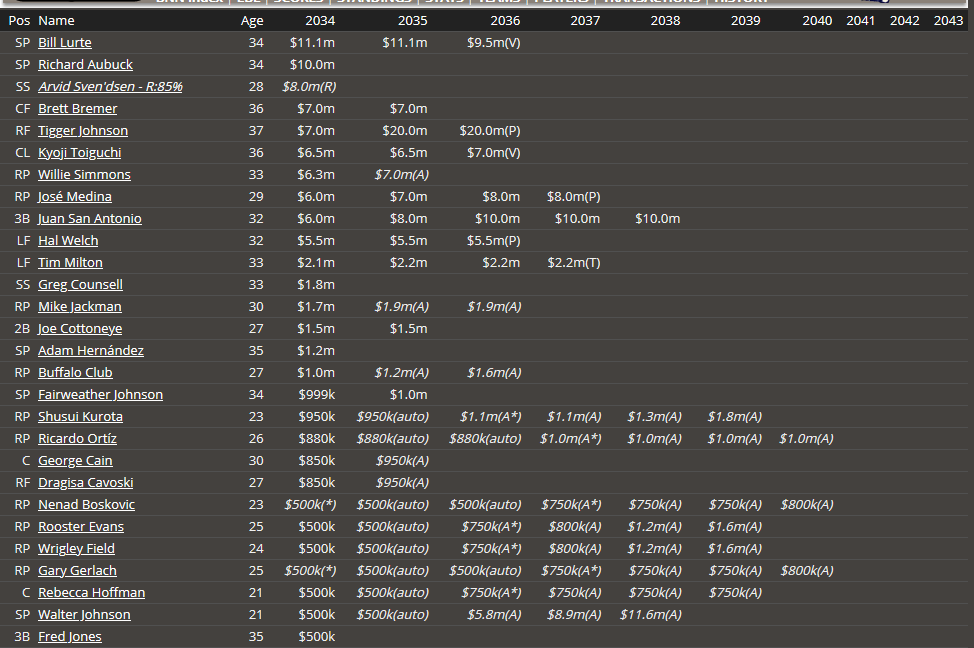The height and width of the screenshot is (648, 974).
Task: Open Tim Milton's player page
Action: click(70, 263)
